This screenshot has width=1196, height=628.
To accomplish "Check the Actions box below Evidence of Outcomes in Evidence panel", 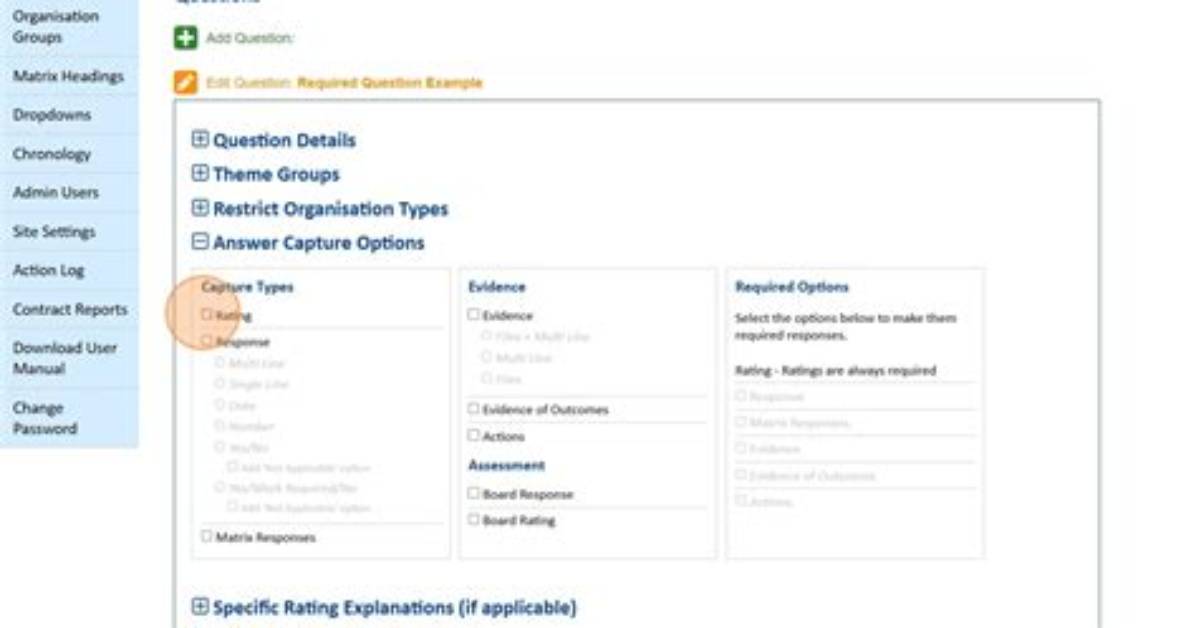I will click(x=474, y=436).
